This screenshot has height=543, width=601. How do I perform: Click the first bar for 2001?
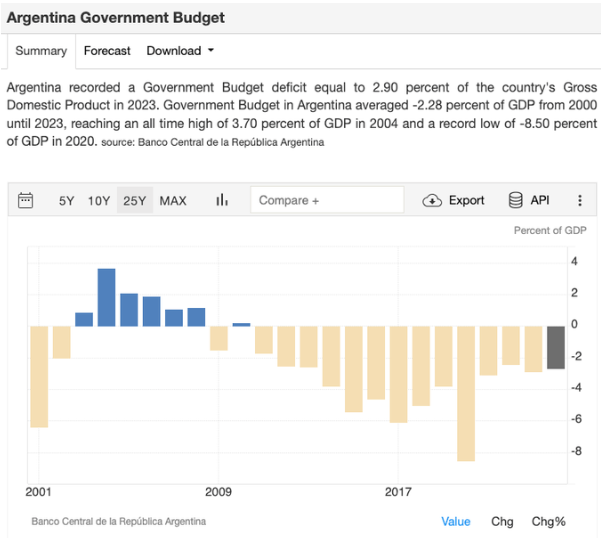click(x=39, y=377)
